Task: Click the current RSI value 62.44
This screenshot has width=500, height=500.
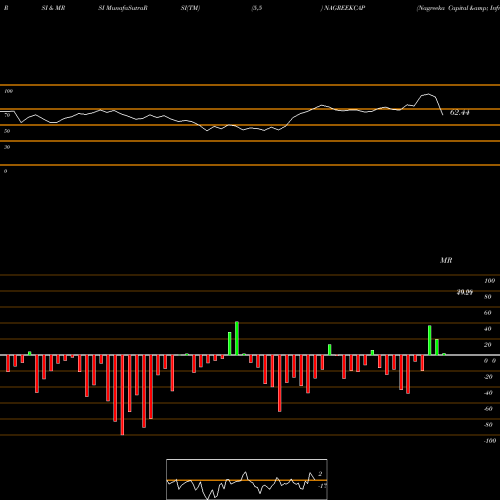Action: click(460, 112)
